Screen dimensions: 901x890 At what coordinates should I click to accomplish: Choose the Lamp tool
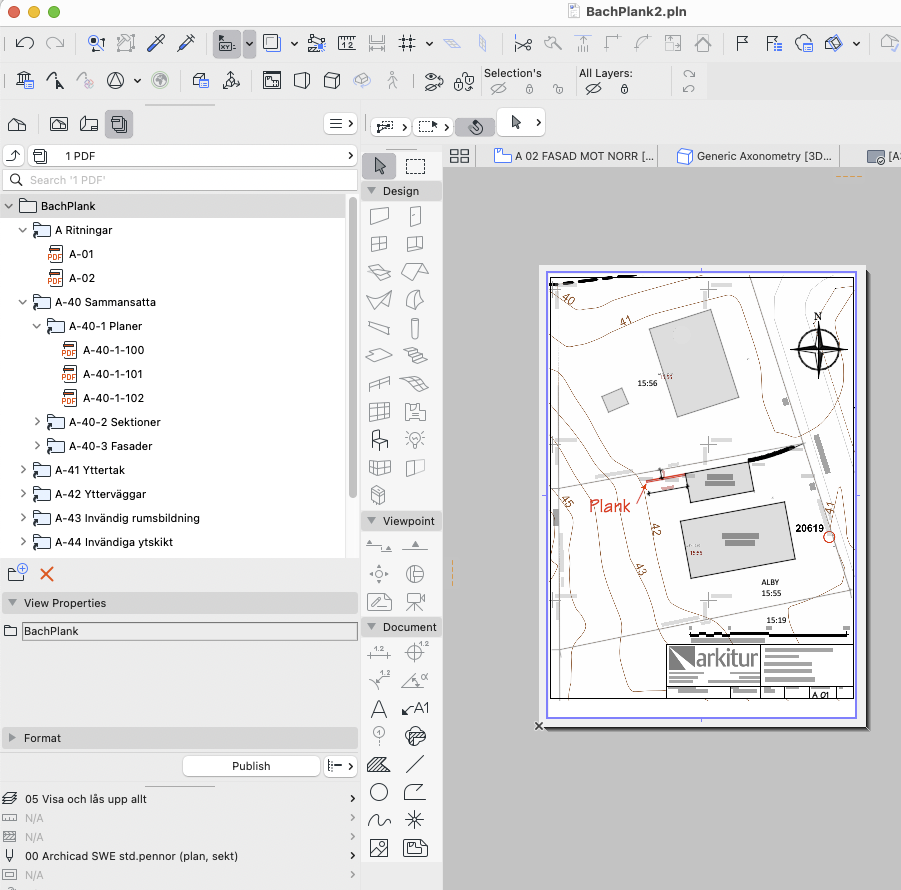tap(414, 439)
